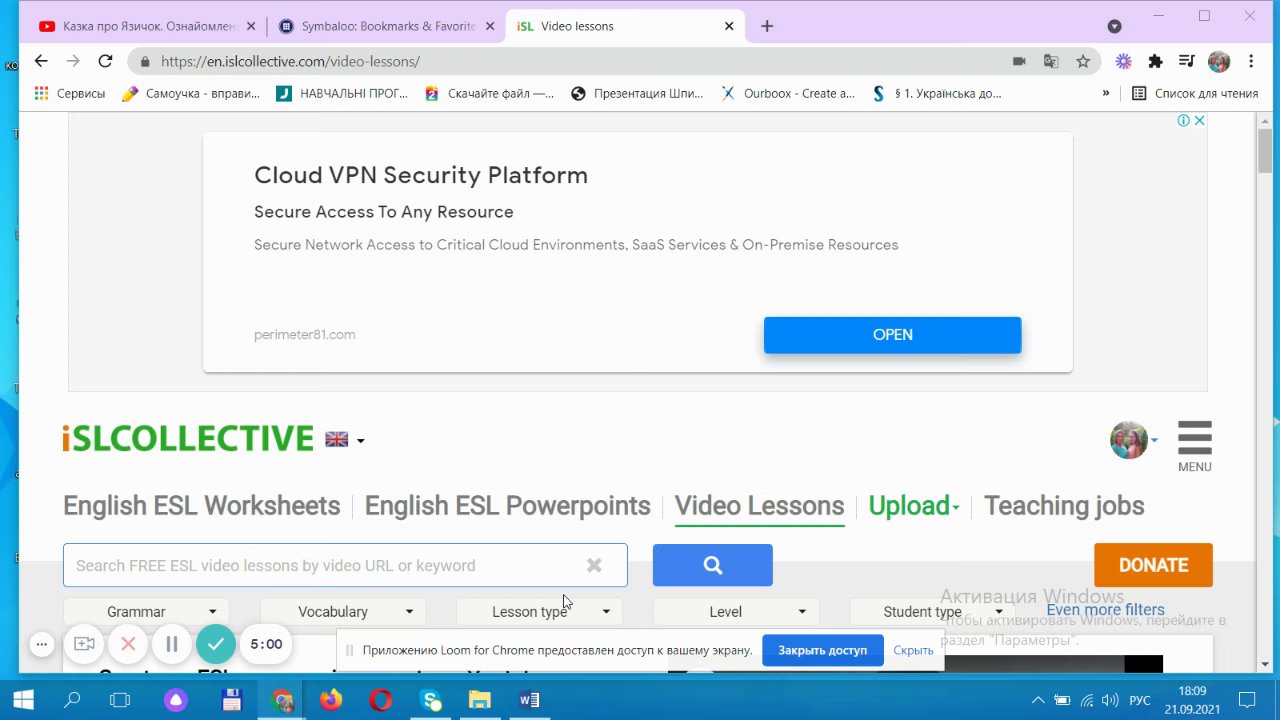Image resolution: width=1280 pixels, height=720 pixels.
Task: Switch to the Symbaloo Bookmarks tab
Action: [x=387, y=26]
